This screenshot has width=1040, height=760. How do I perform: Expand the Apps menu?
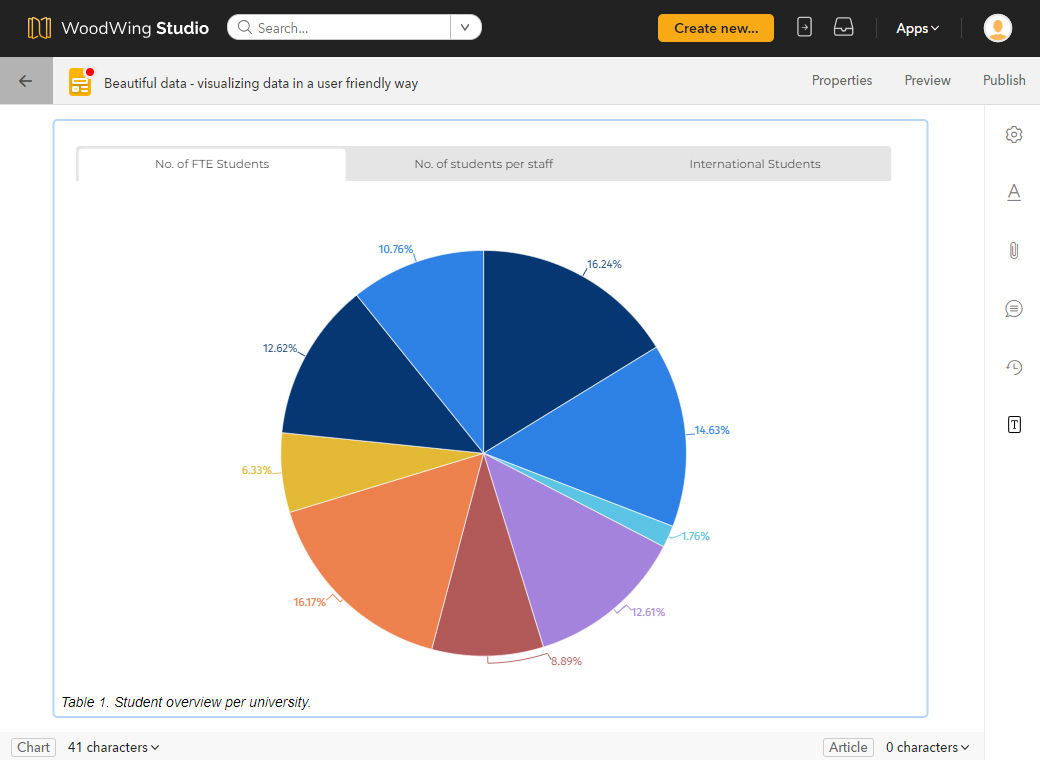916,28
